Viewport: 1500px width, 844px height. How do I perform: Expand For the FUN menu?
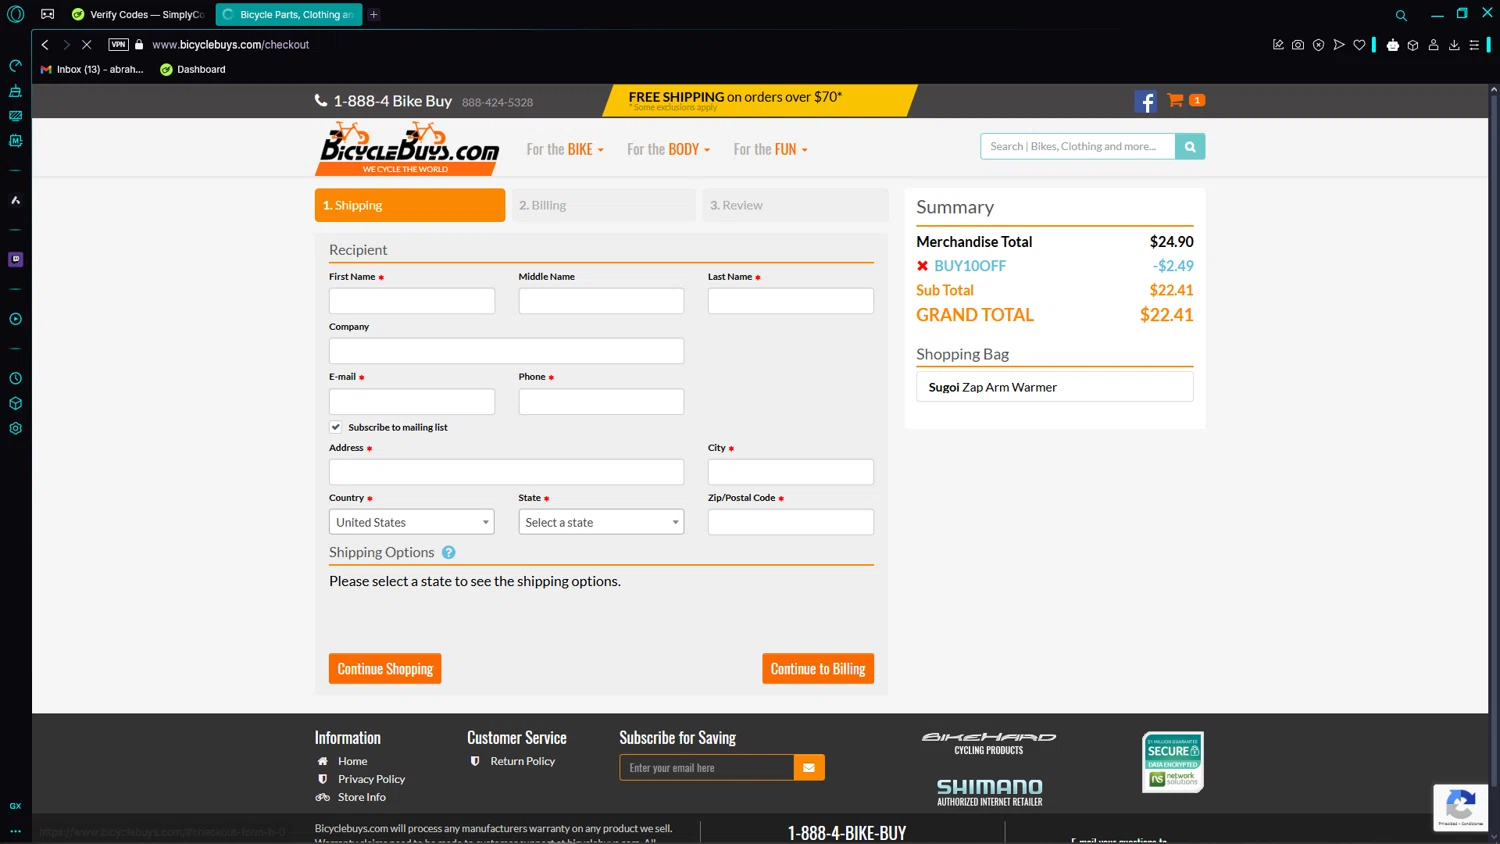[770, 149]
